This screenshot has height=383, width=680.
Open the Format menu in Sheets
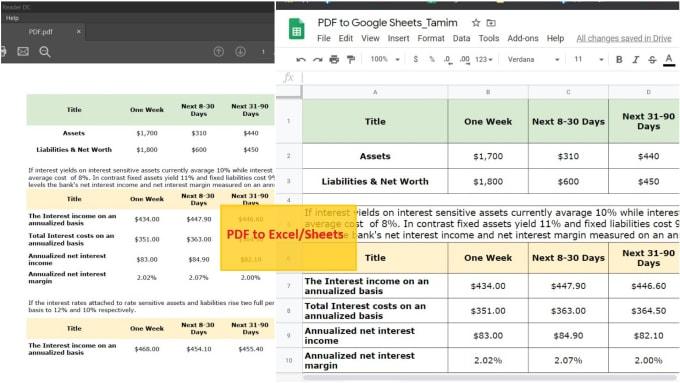(x=431, y=38)
